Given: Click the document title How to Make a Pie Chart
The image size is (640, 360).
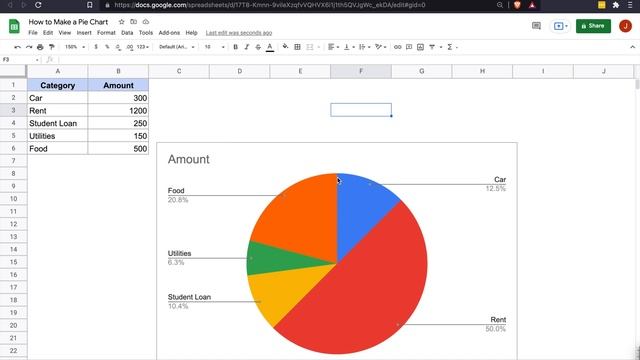Looking at the screenshot, I should [68, 22].
